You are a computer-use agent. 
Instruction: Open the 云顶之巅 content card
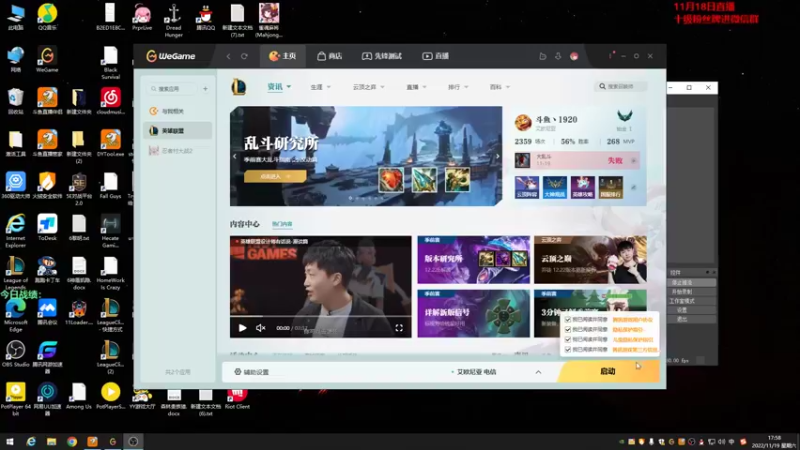(x=590, y=260)
